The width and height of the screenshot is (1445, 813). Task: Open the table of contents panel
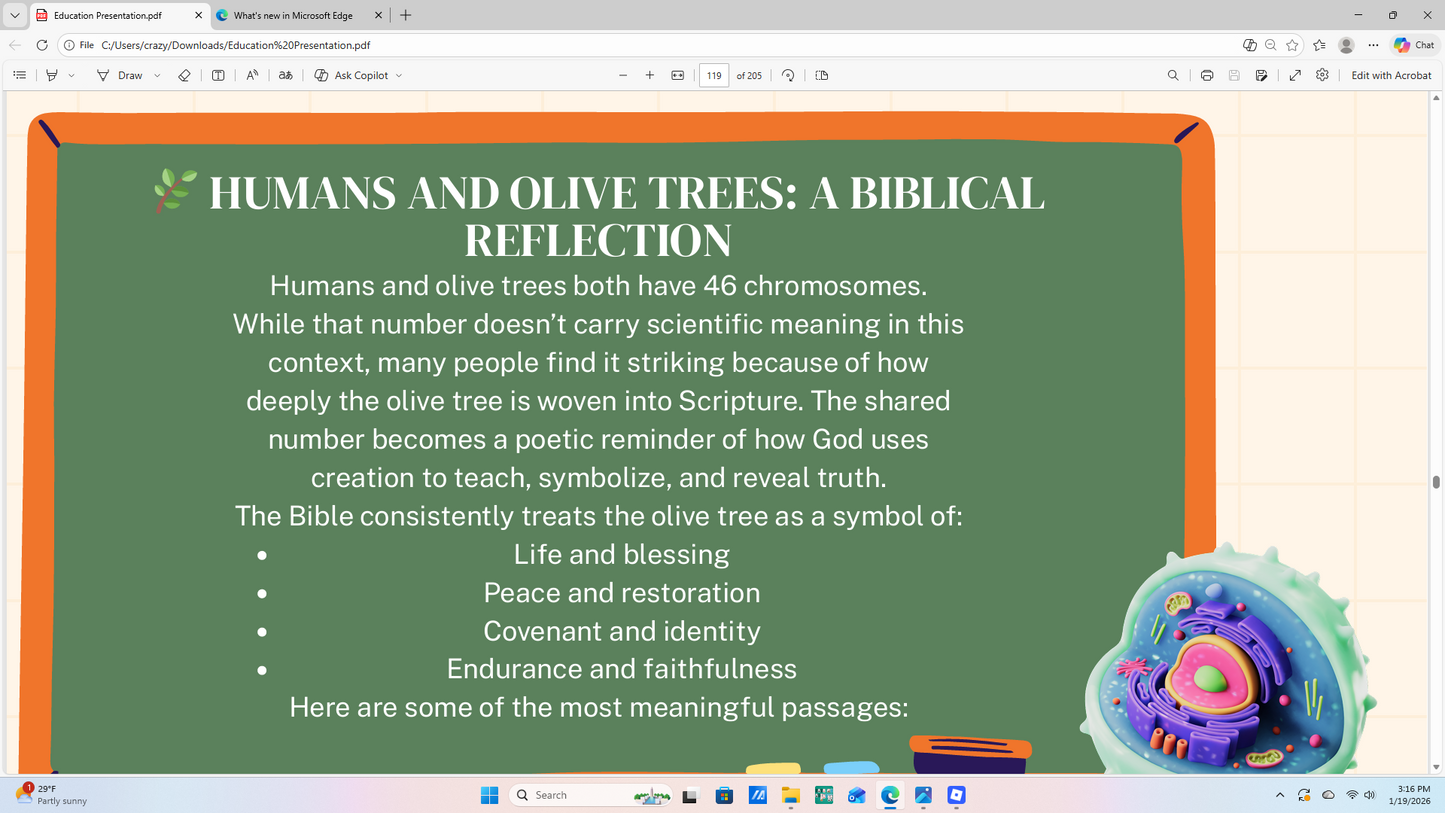19,75
